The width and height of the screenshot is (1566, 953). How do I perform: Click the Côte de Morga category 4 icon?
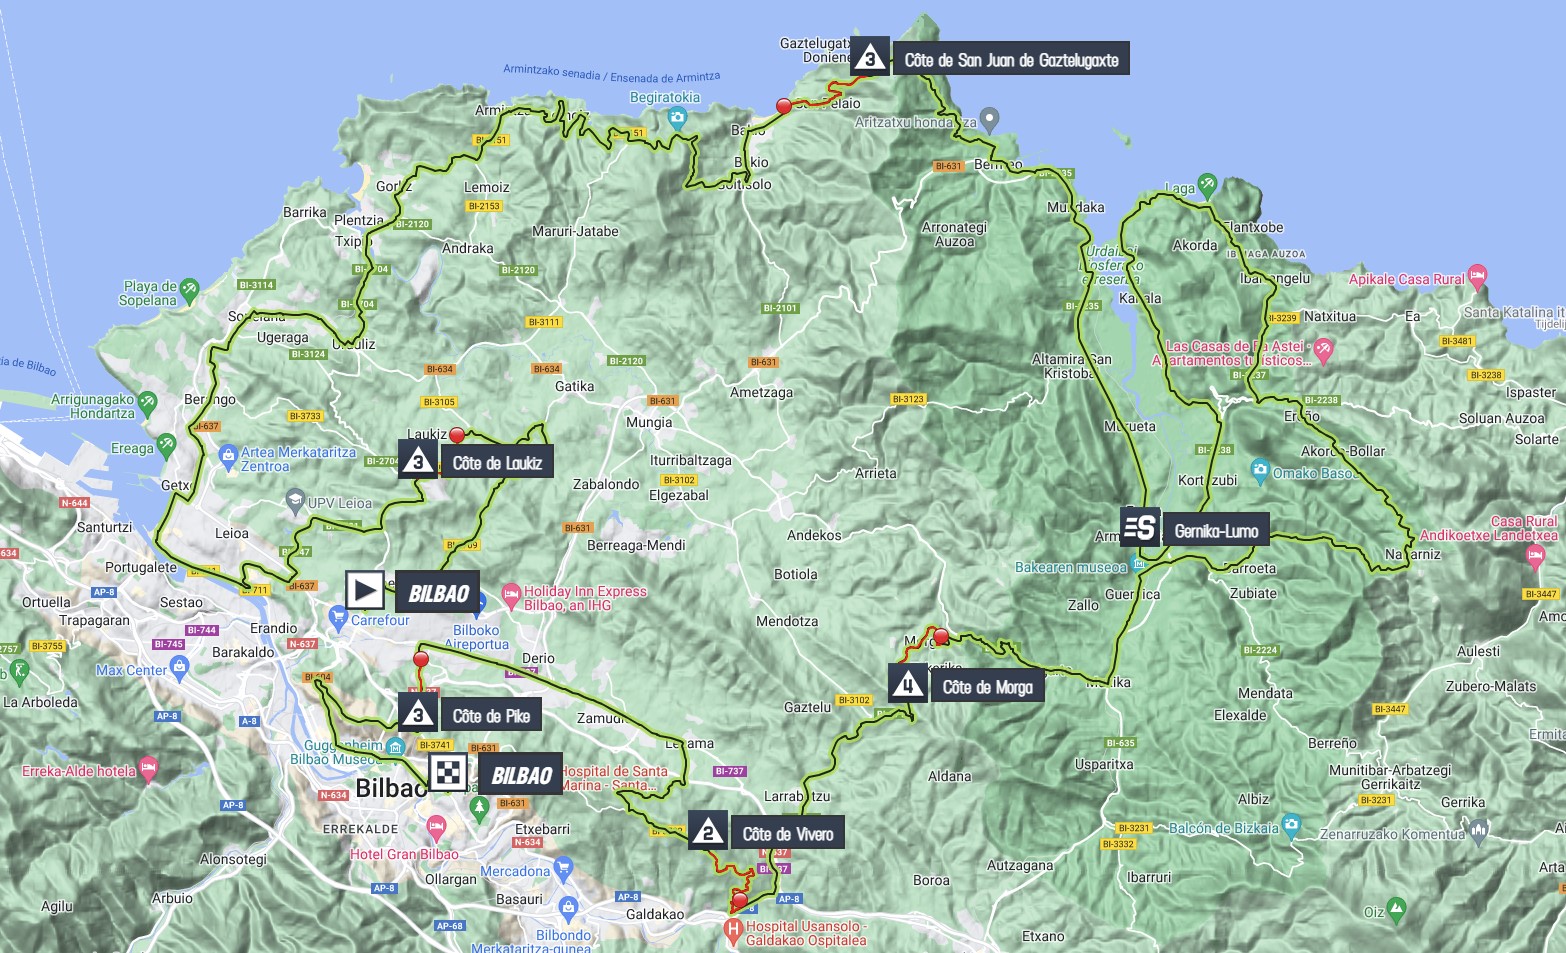pyautogui.click(x=907, y=684)
